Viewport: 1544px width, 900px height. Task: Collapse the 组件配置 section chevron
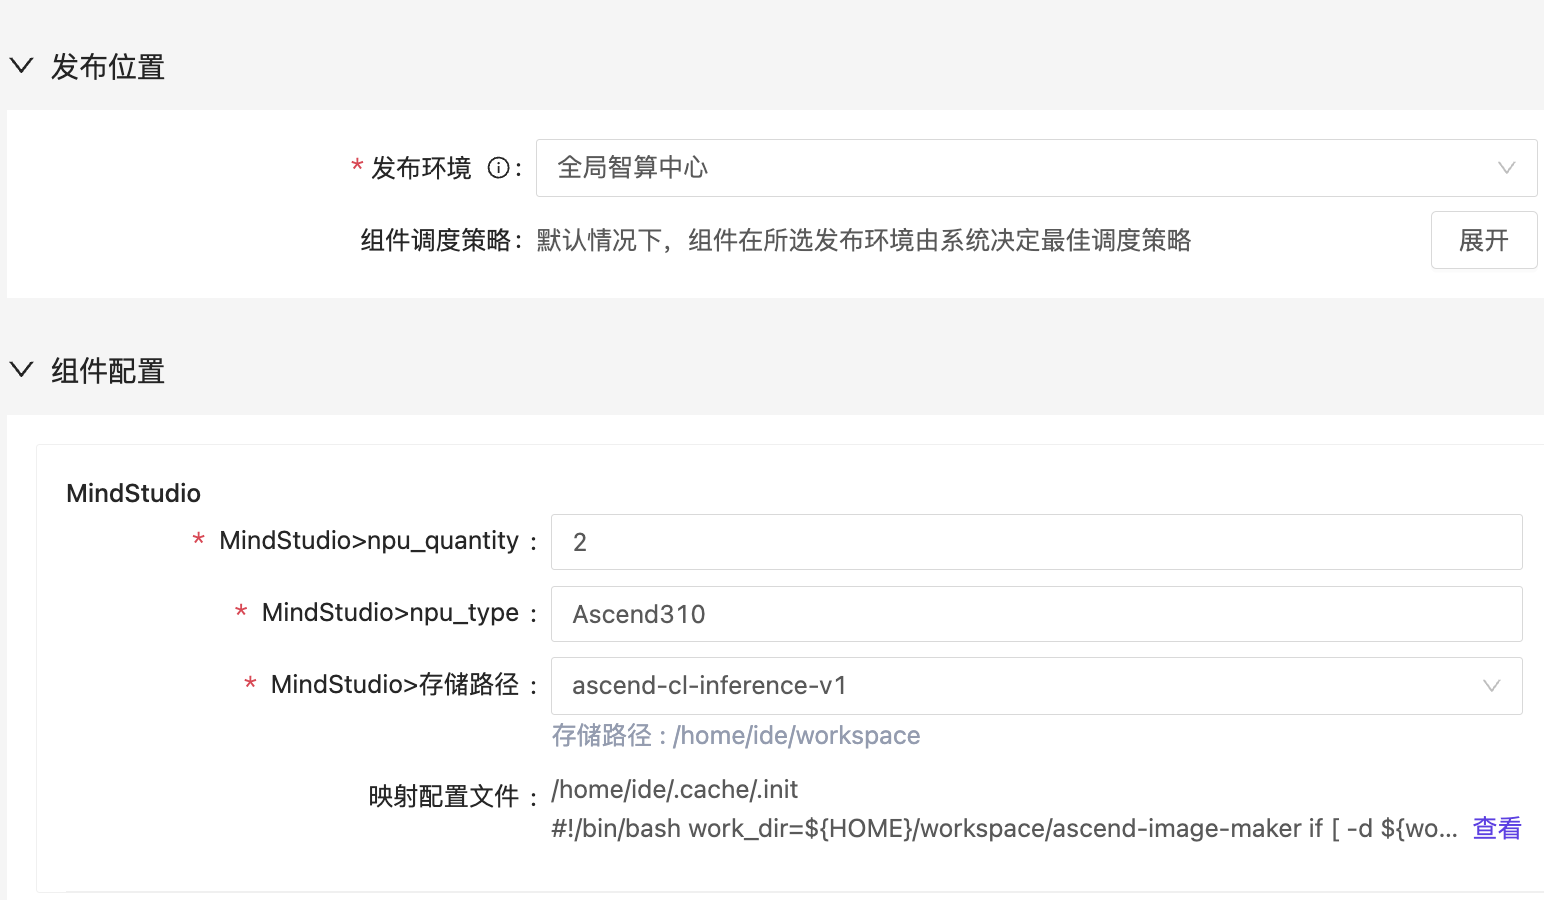click(21, 370)
